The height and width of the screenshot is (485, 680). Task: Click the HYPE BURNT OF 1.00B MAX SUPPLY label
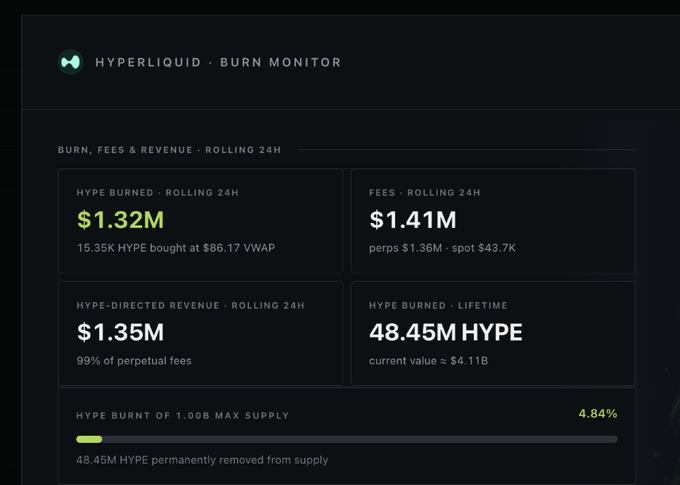point(183,416)
